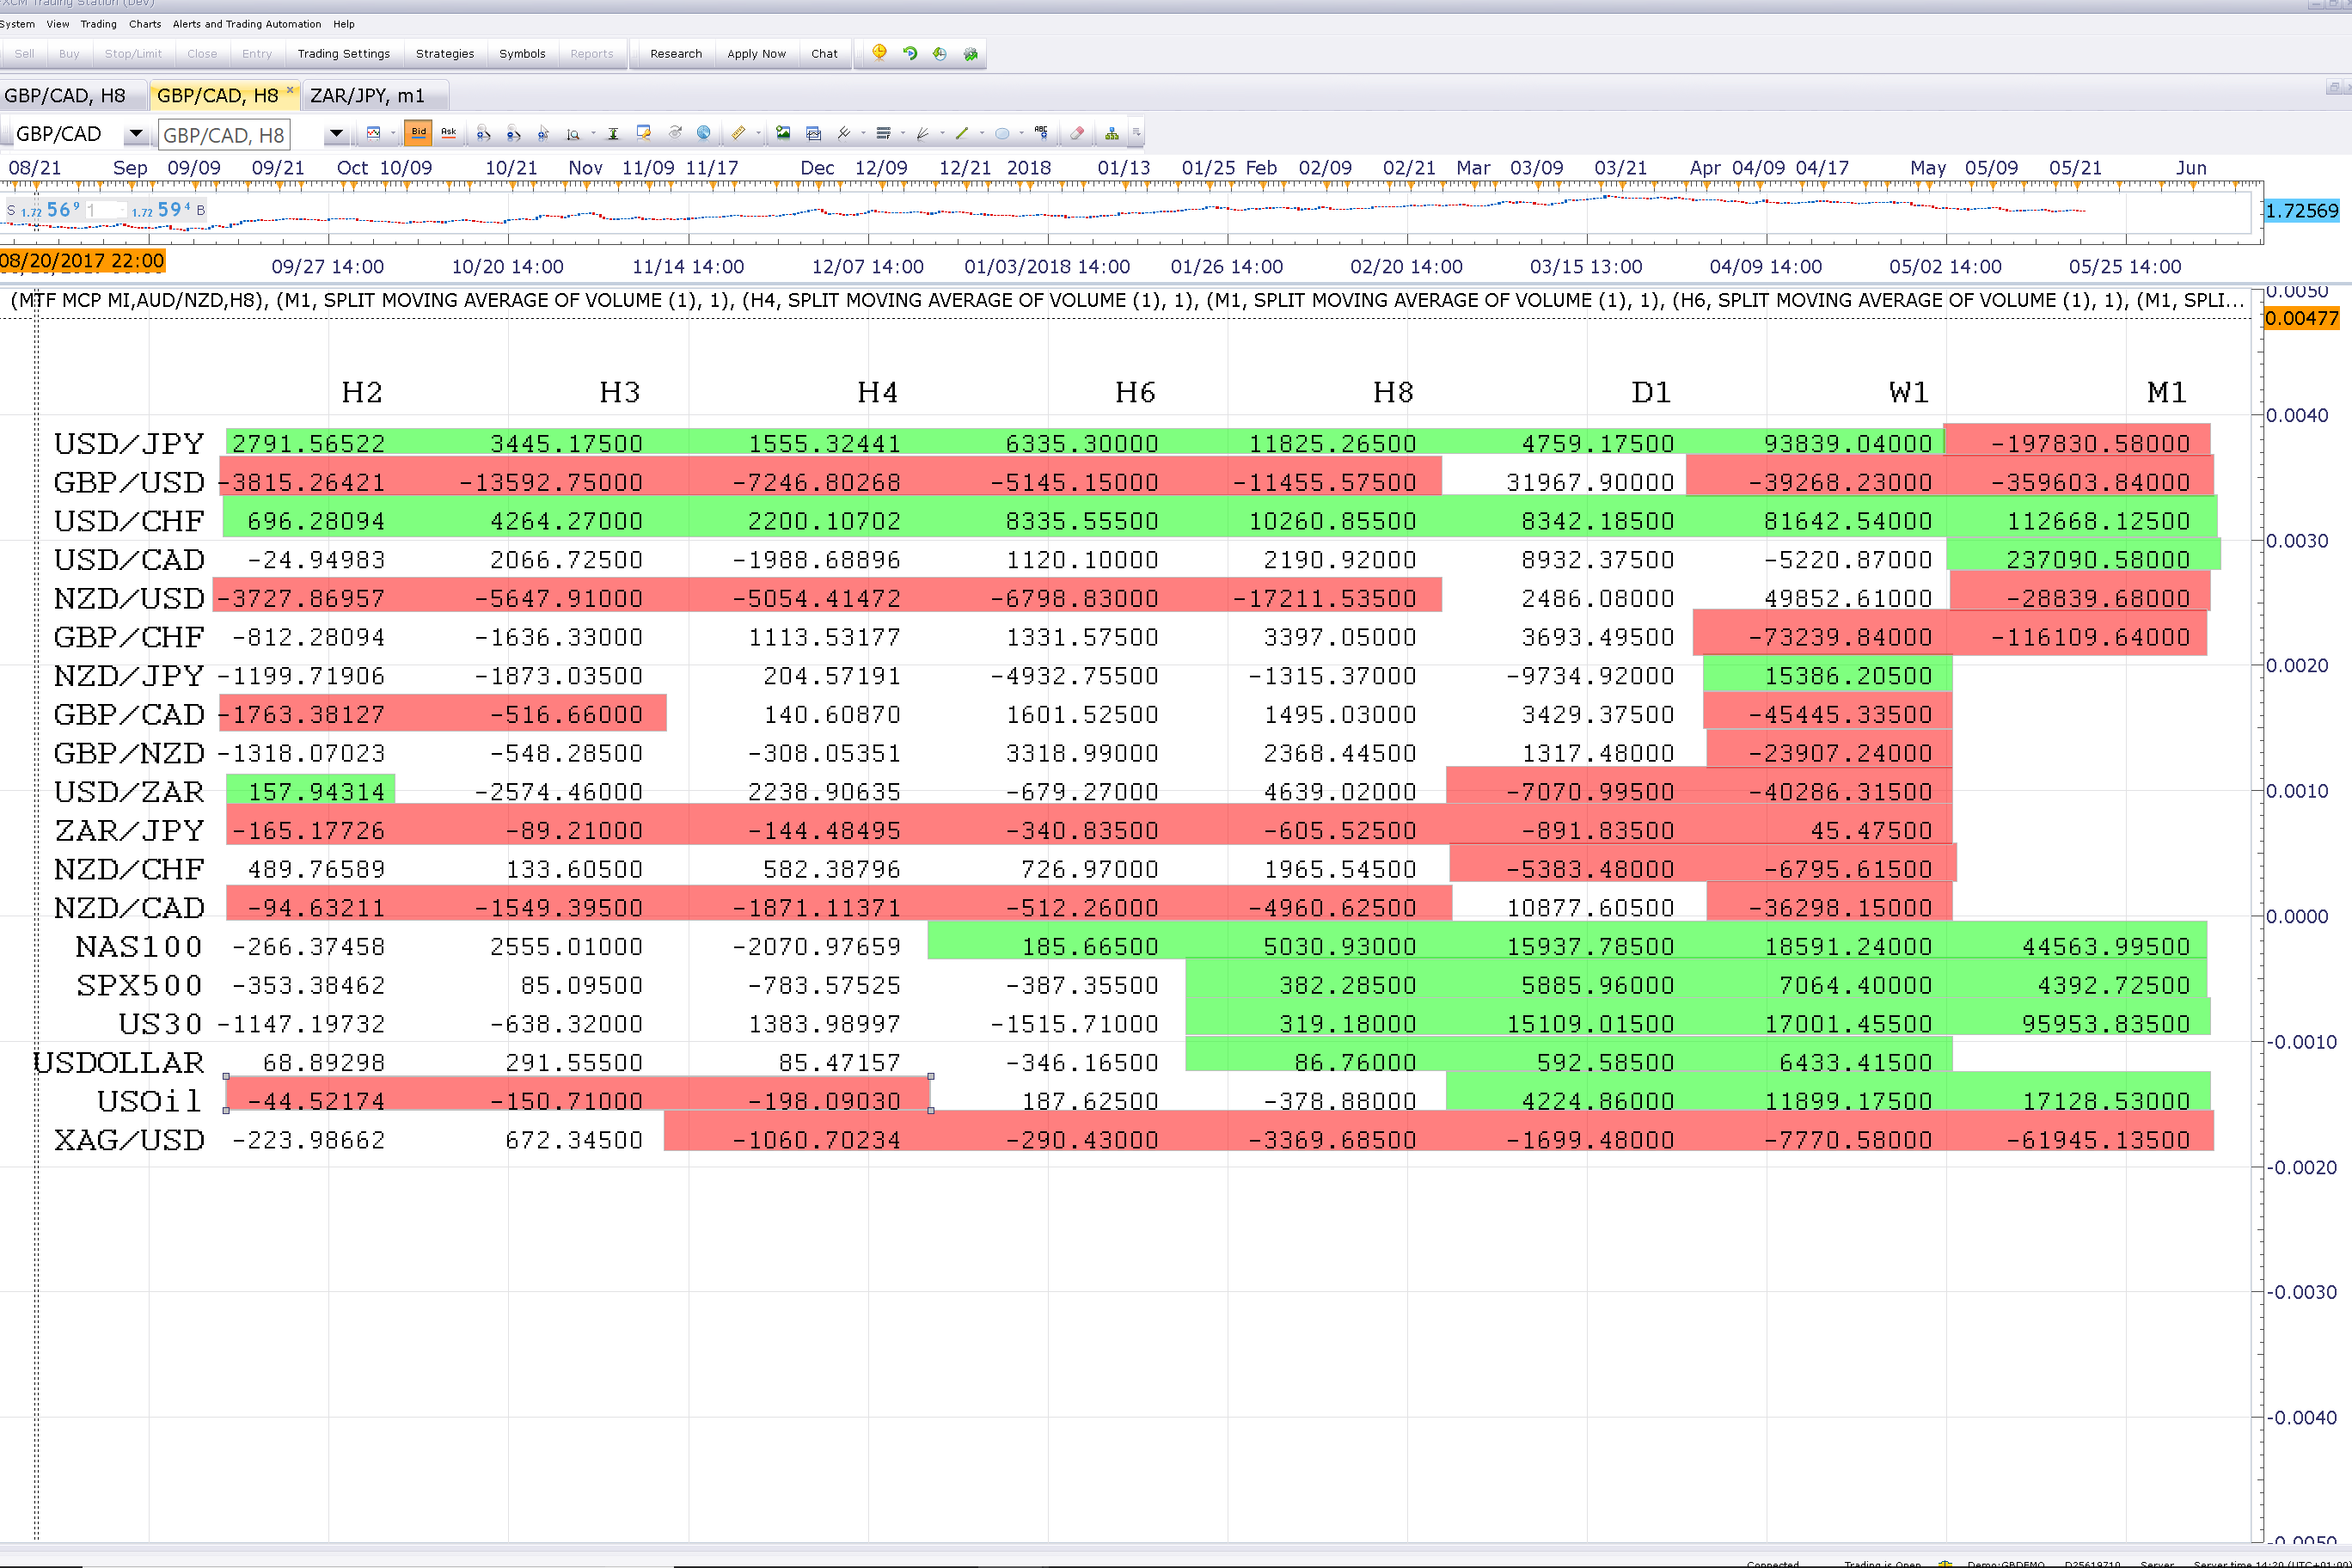Close the active GBP/CAD, H8 tab
Screen dimensions: 2352x1568
tap(290, 90)
